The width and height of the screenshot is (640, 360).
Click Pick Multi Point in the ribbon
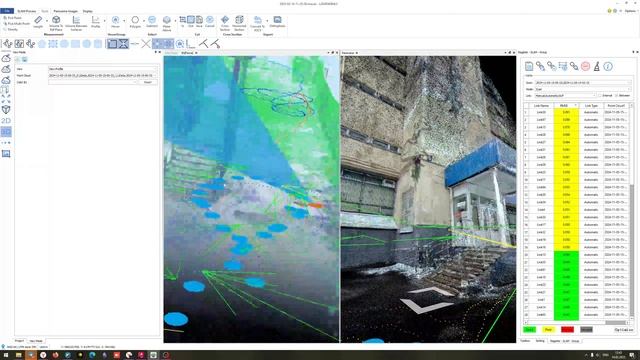point(16,24)
